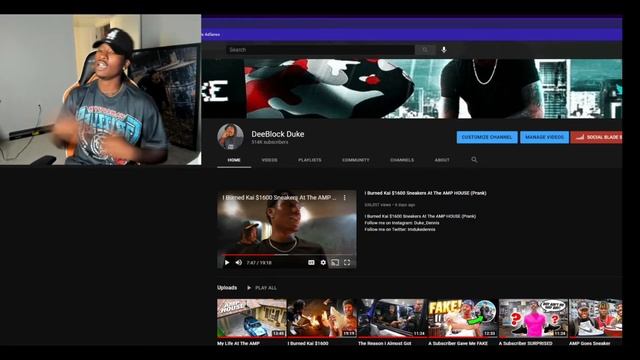640x360 pixels.
Task: Click the webcam overlay video
Action: tap(100, 90)
